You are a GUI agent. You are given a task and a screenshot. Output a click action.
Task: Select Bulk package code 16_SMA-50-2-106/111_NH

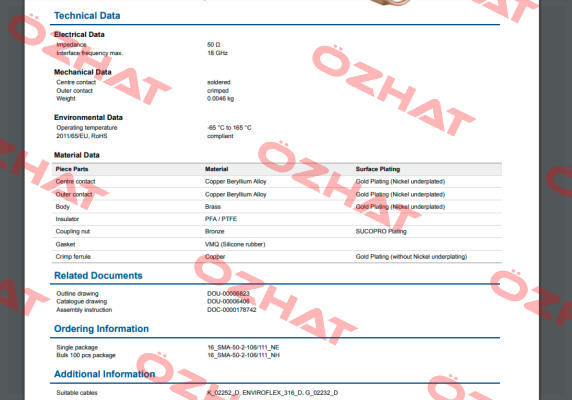coord(243,355)
